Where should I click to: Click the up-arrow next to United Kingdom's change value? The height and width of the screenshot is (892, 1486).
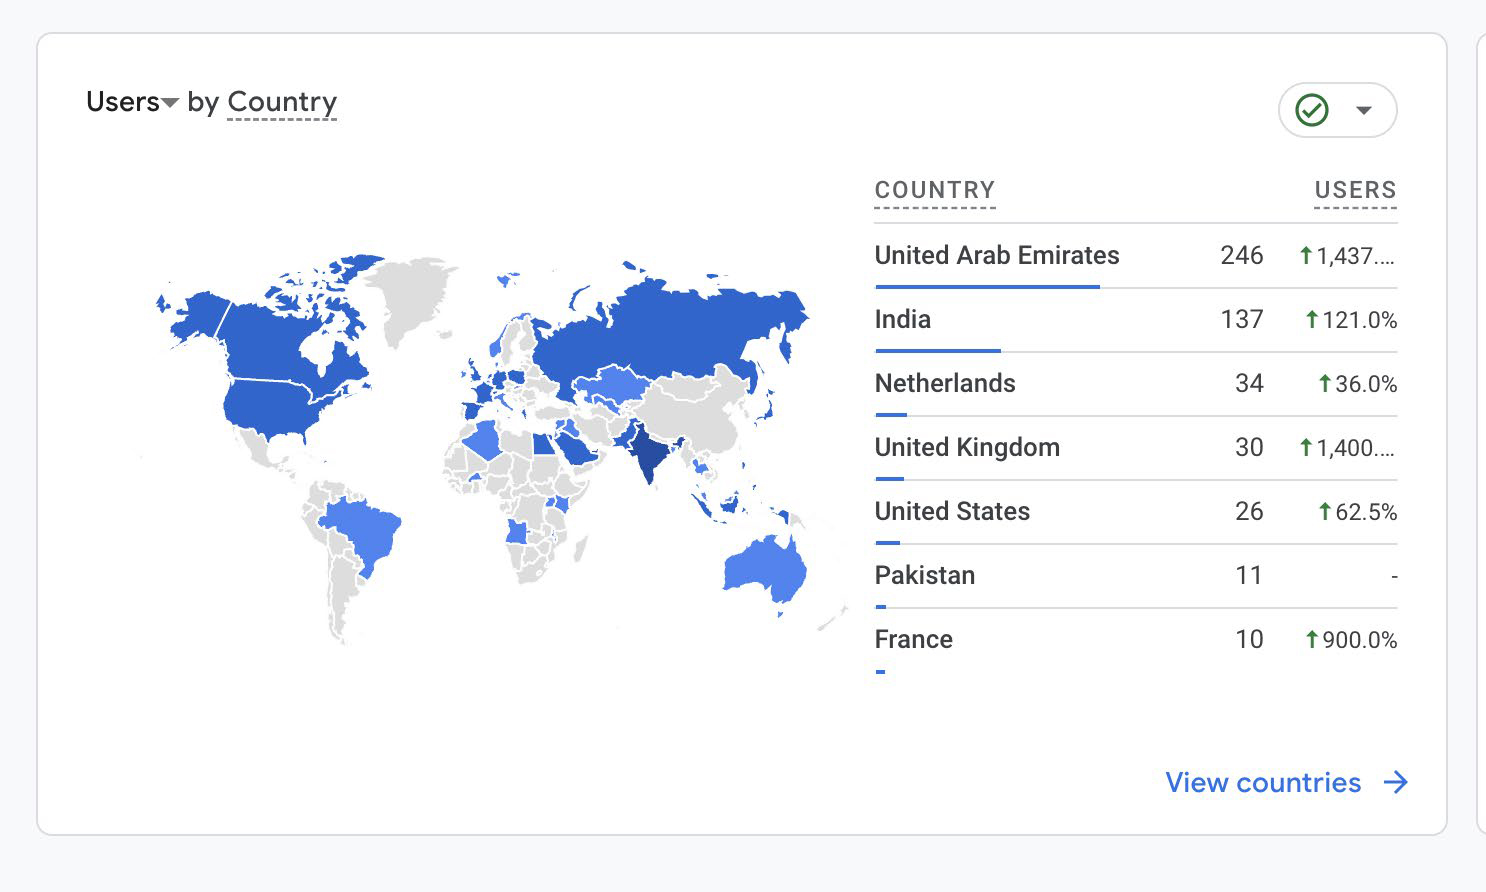(x=1306, y=448)
